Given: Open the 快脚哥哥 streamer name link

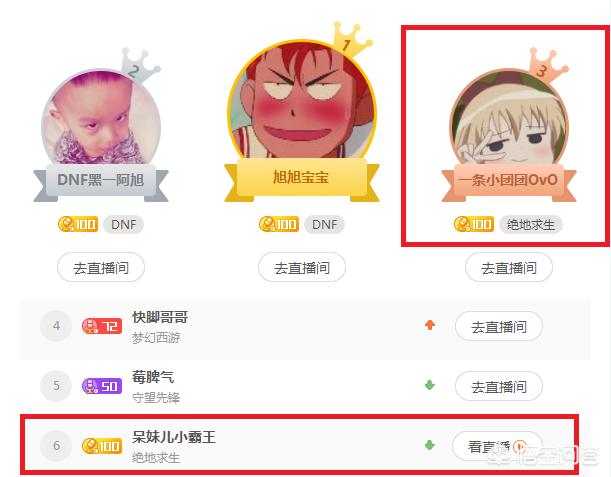Looking at the screenshot, I should [x=160, y=317].
